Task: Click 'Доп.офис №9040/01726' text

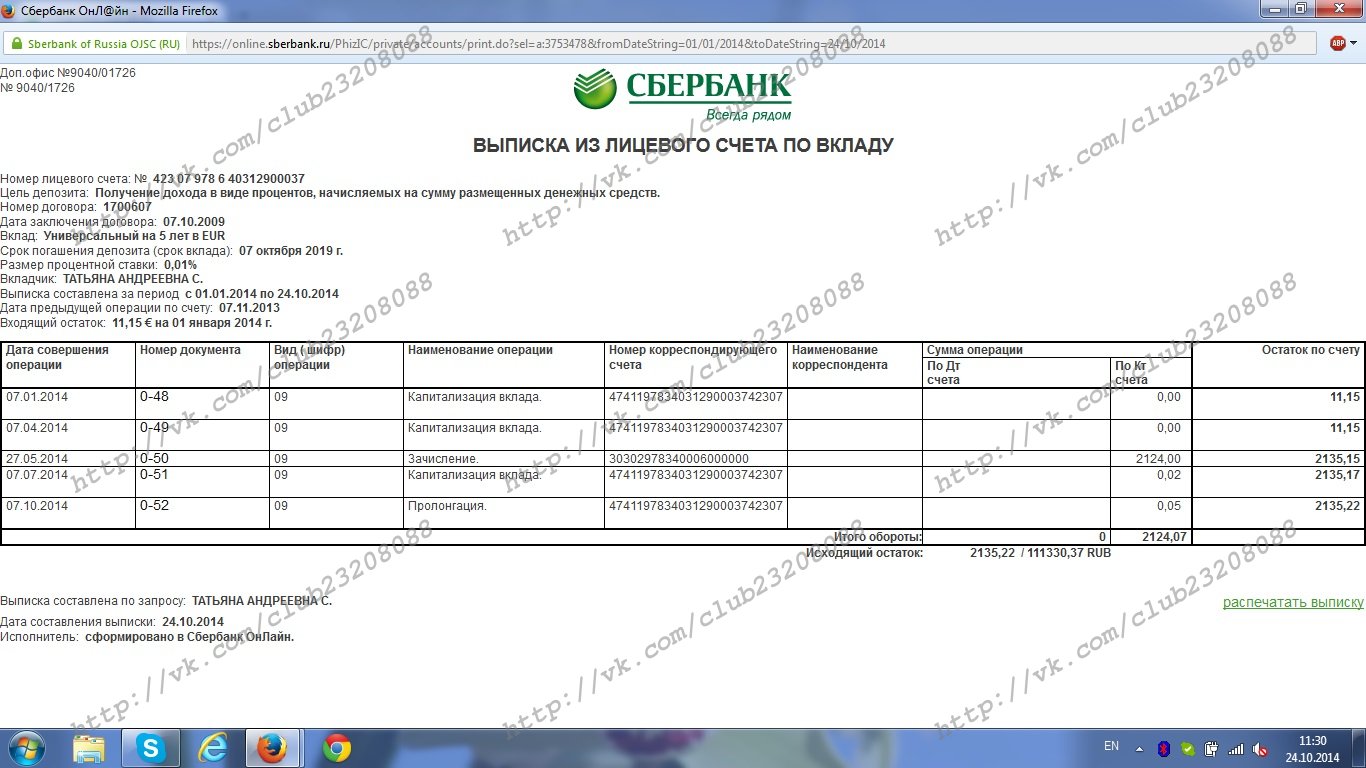Action: pos(68,73)
